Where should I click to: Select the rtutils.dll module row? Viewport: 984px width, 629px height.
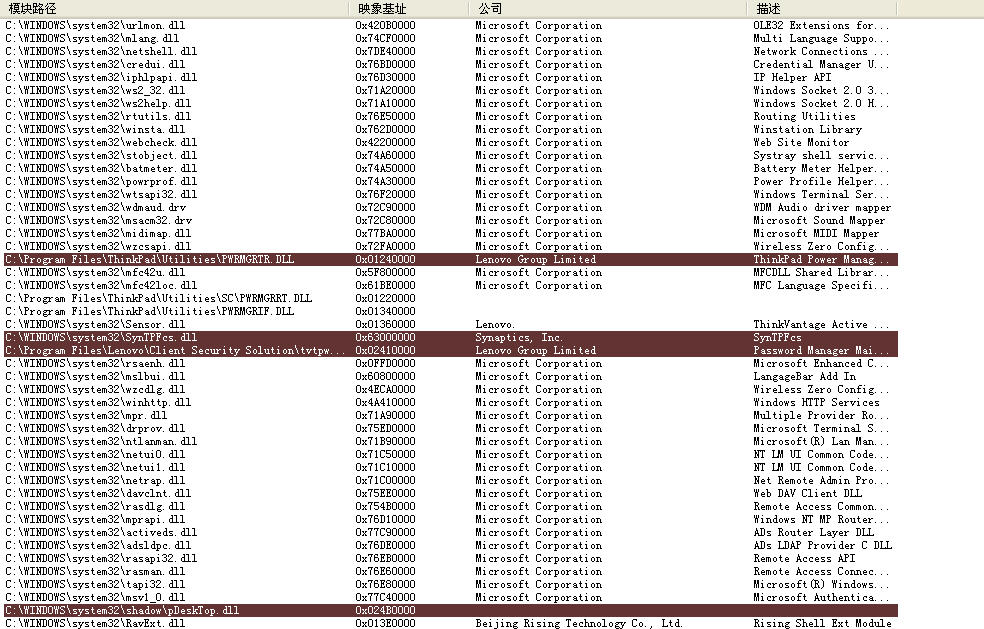click(451, 116)
